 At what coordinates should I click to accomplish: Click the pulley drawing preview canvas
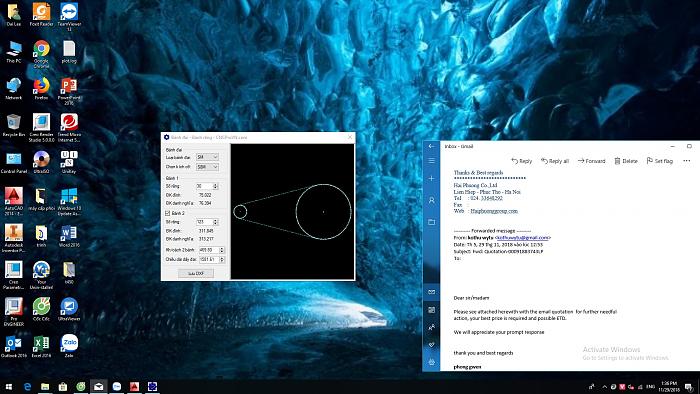[x=292, y=212]
